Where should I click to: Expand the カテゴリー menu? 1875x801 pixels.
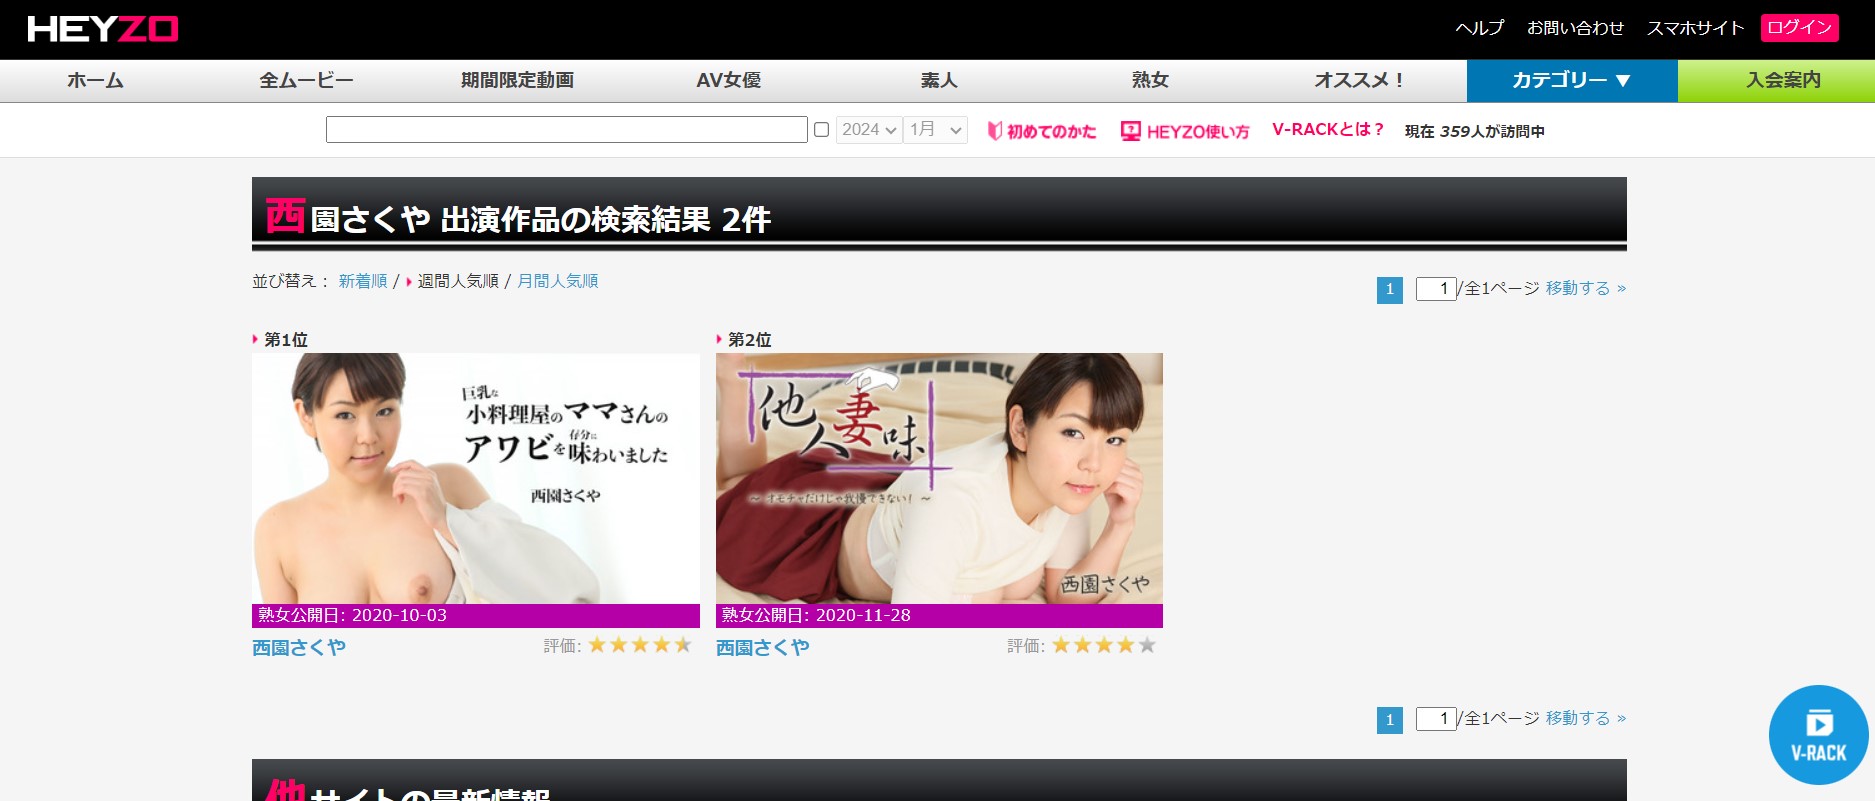point(1571,81)
